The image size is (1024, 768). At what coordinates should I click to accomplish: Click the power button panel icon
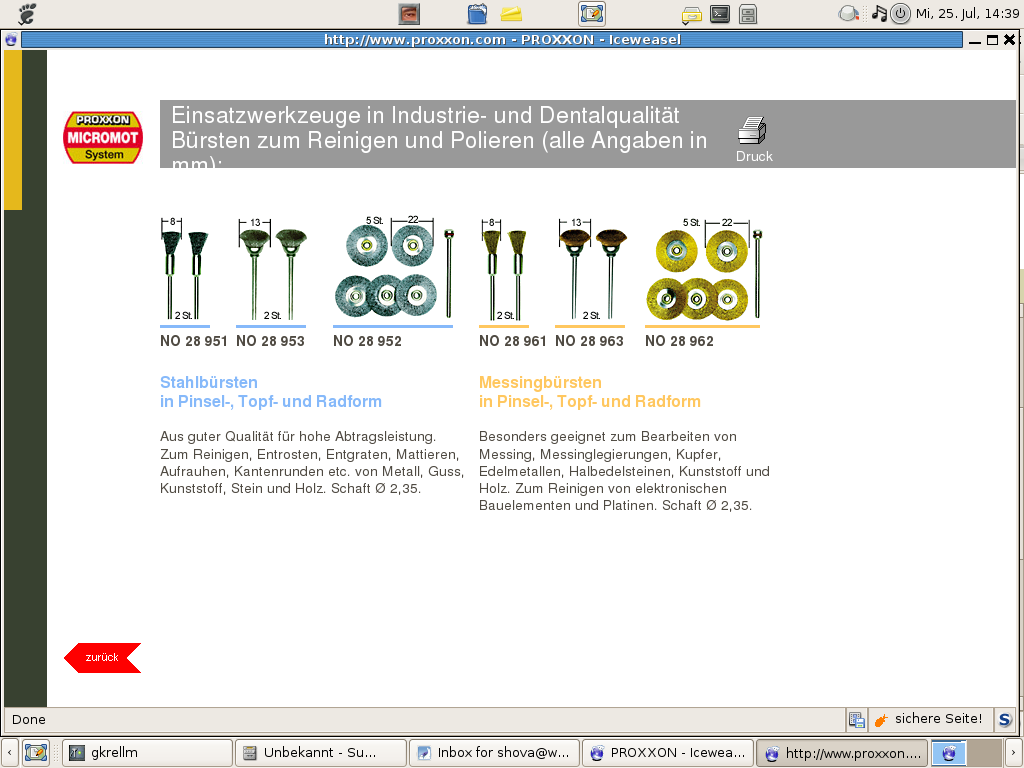tap(900, 13)
